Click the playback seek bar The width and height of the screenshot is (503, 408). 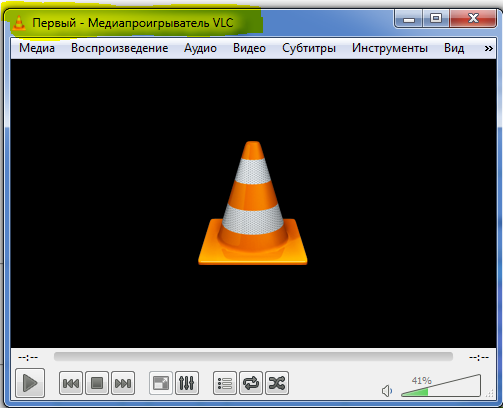tap(253, 356)
